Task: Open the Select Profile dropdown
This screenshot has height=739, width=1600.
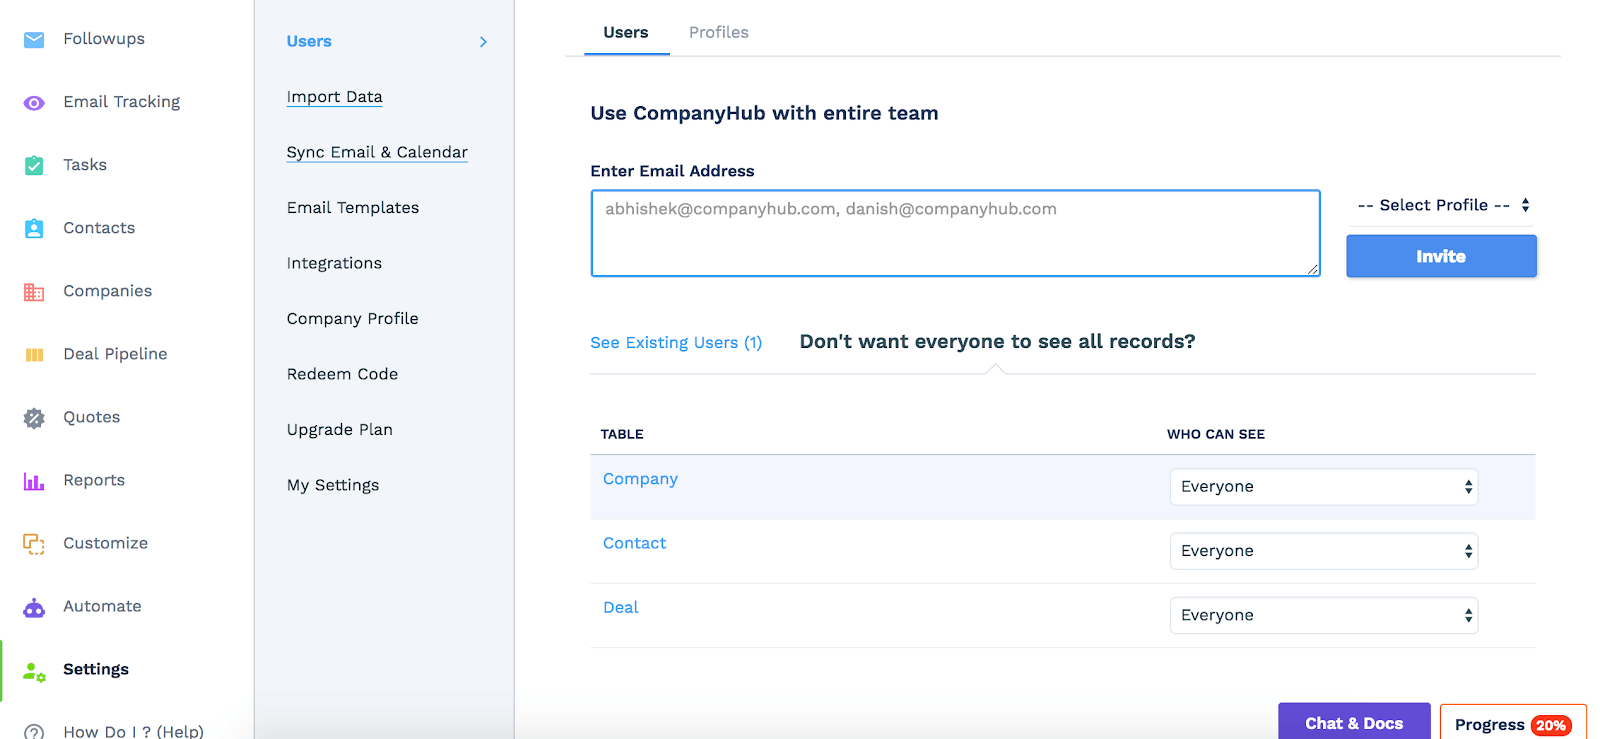Action: click(x=1442, y=205)
